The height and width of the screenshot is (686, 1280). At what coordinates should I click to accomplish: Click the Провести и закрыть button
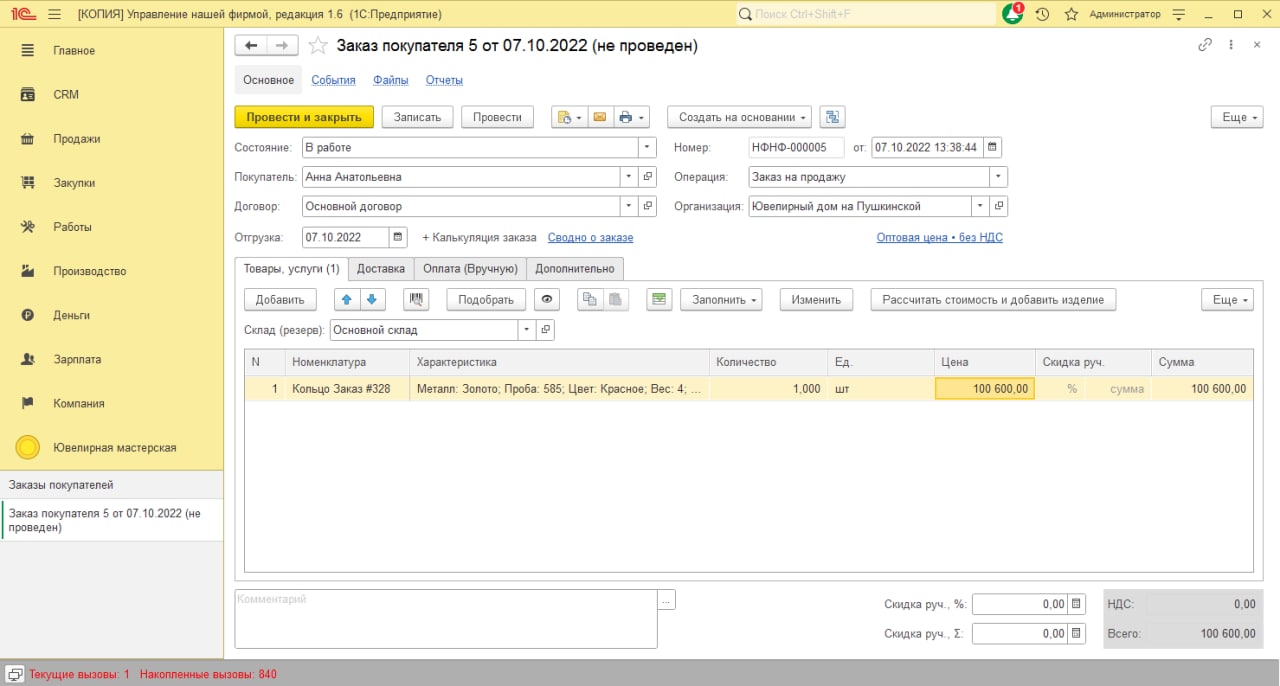tap(304, 117)
